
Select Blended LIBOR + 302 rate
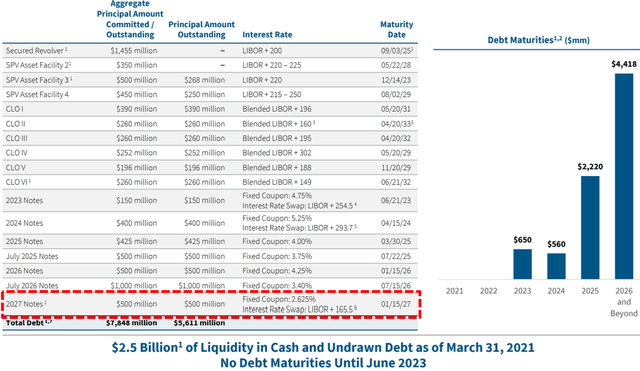point(277,153)
